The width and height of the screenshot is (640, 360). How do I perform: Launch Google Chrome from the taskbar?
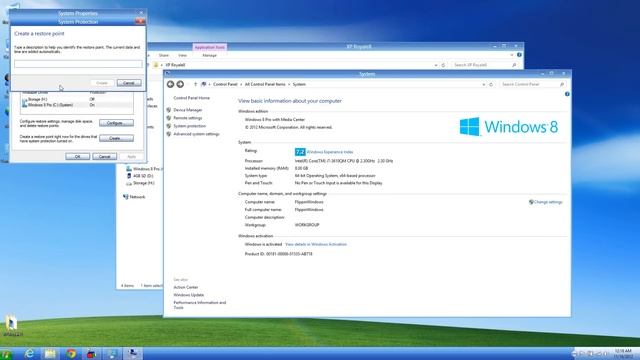point(71,354)
